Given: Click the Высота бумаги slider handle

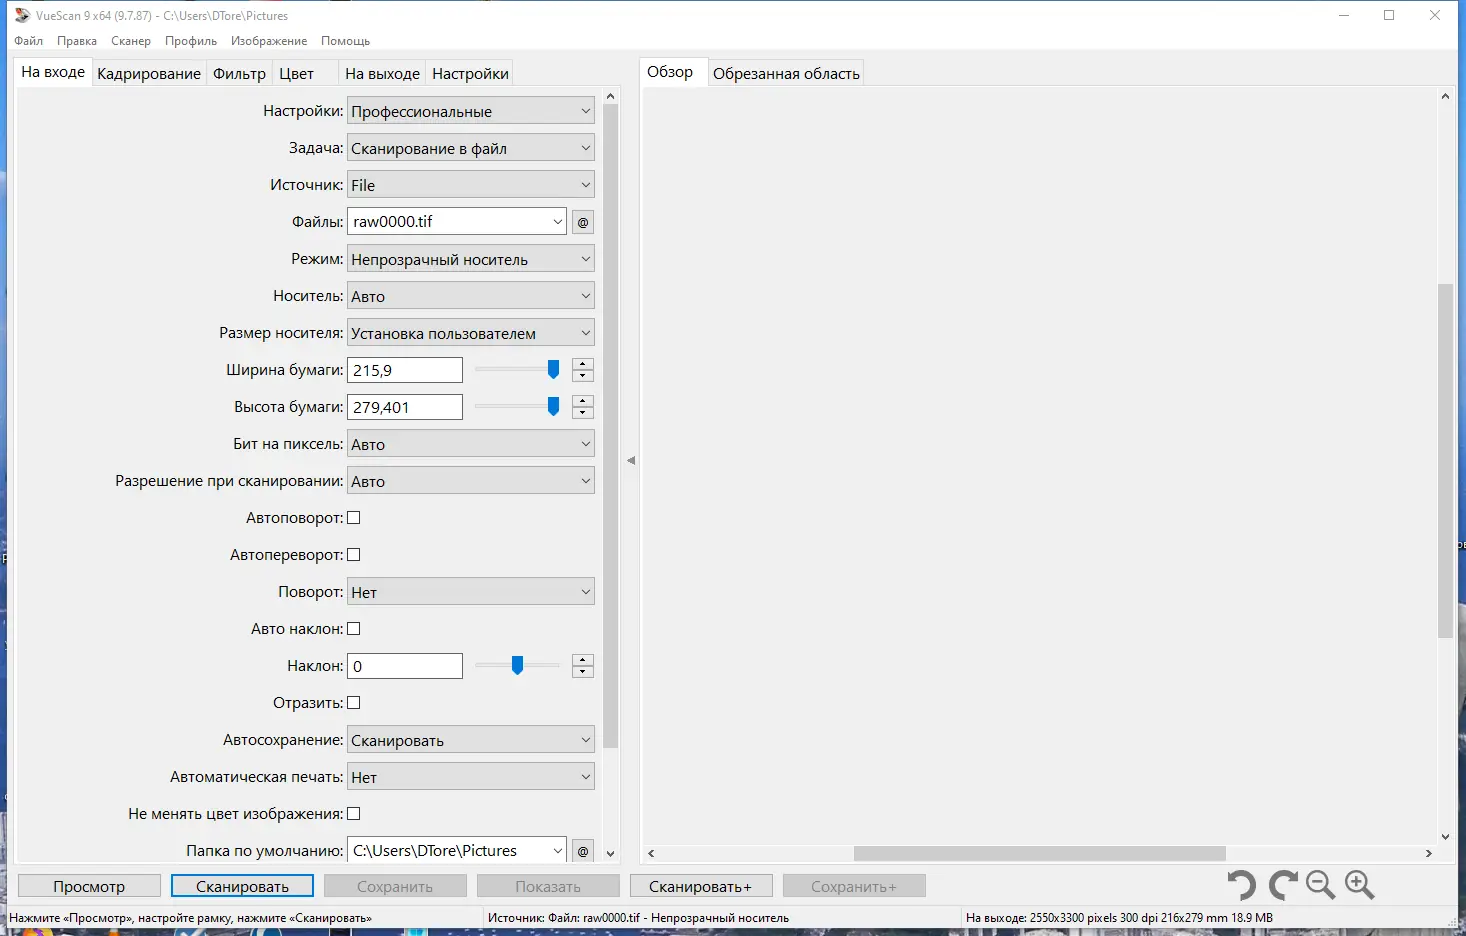Looking at the screenshot, I should pyautogui.click(x=553, y=407).
